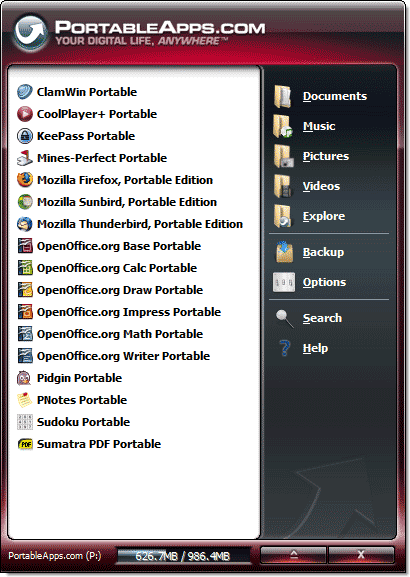Click the OpenOffice.org Base icon
Viewport: 410px width, 577px height.
click(25, 246)
